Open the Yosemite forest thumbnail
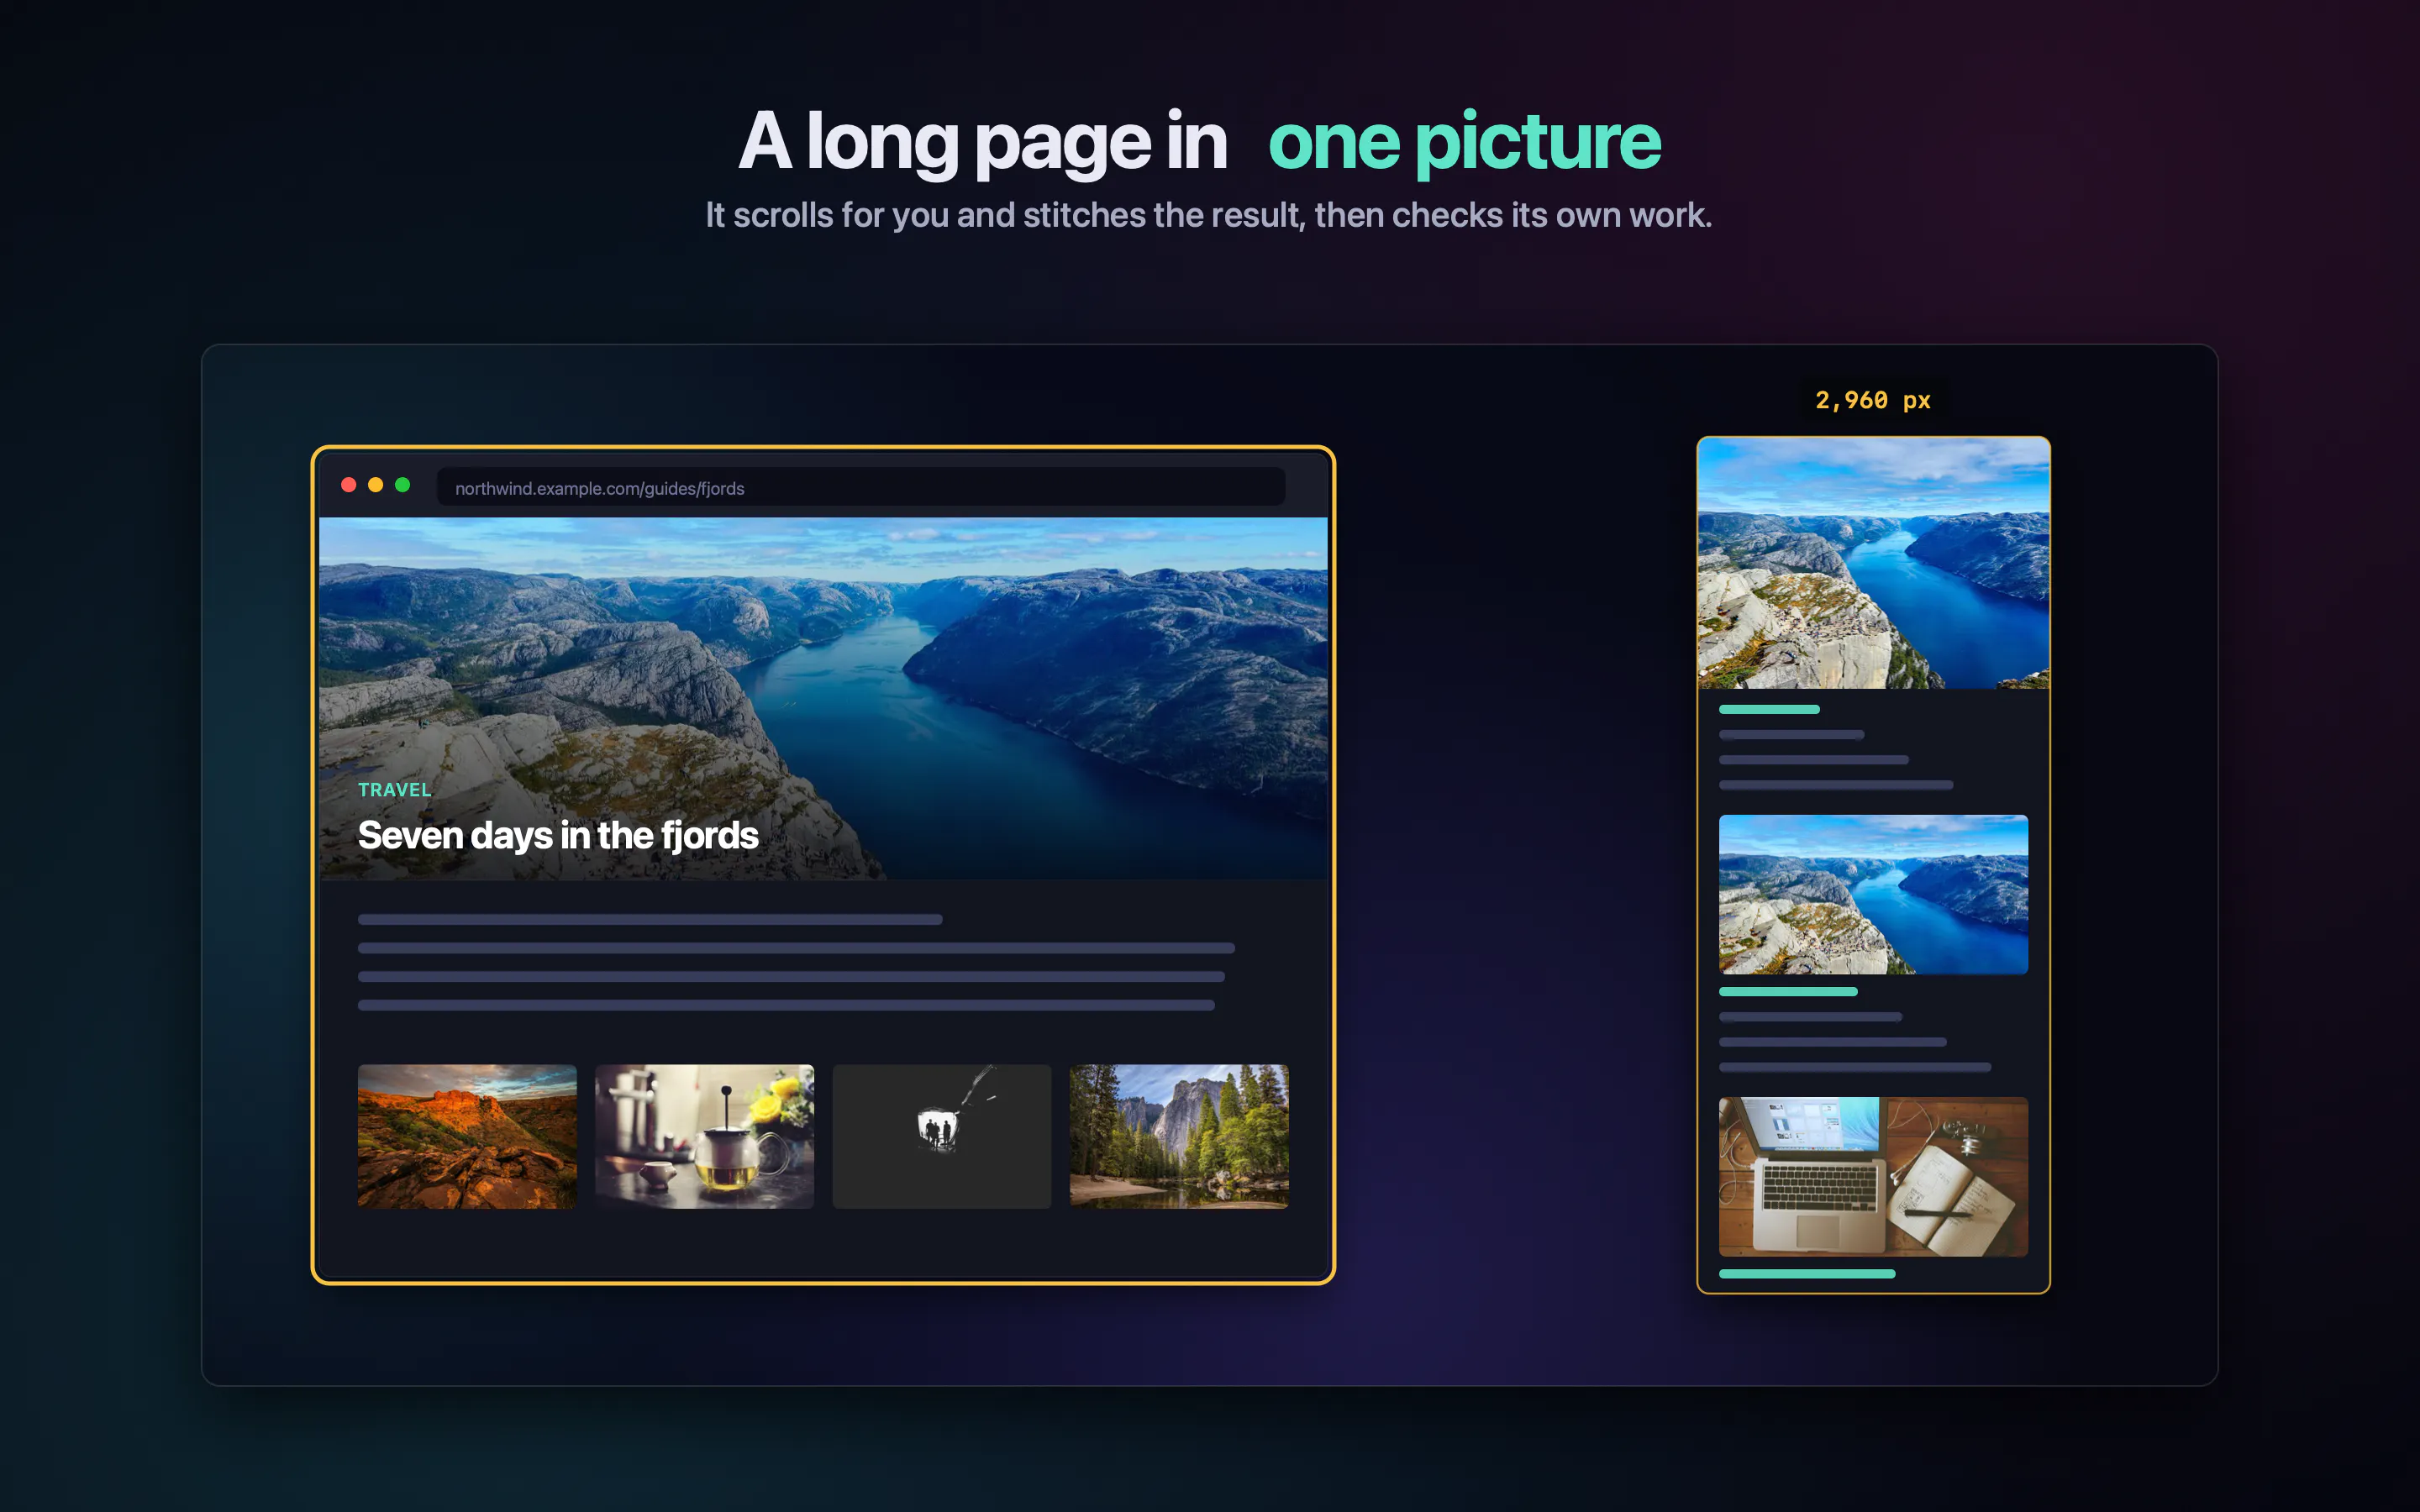This screenshot has width=2420, height=1512. [1179, 1136]
